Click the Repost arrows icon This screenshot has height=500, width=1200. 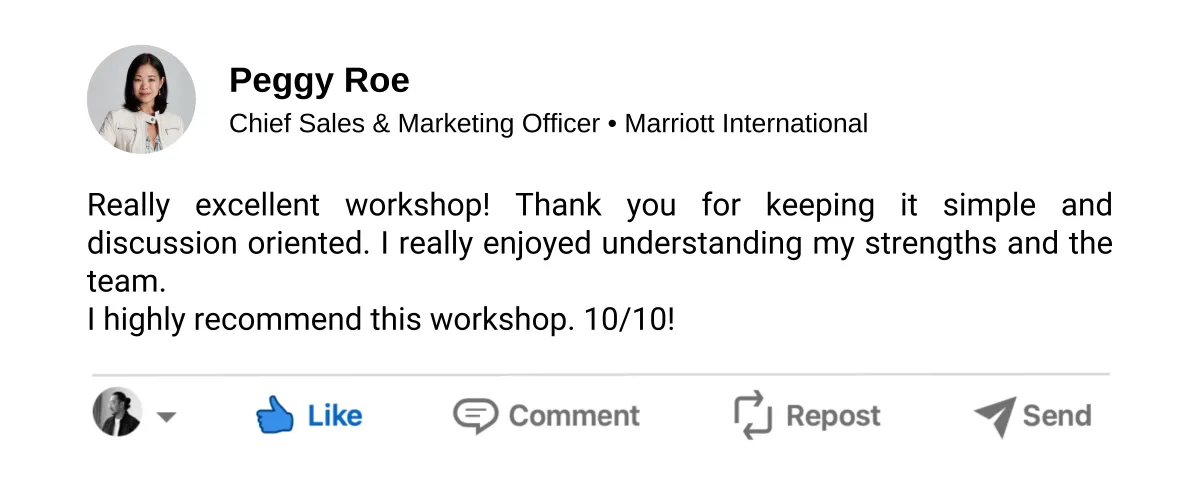[x=752, y=415]
